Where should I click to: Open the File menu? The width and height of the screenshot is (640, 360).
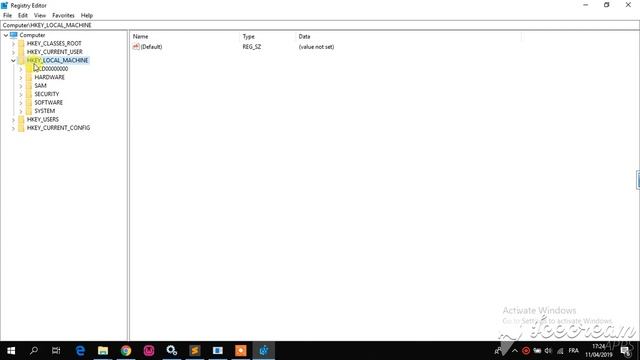pos(7,16)
